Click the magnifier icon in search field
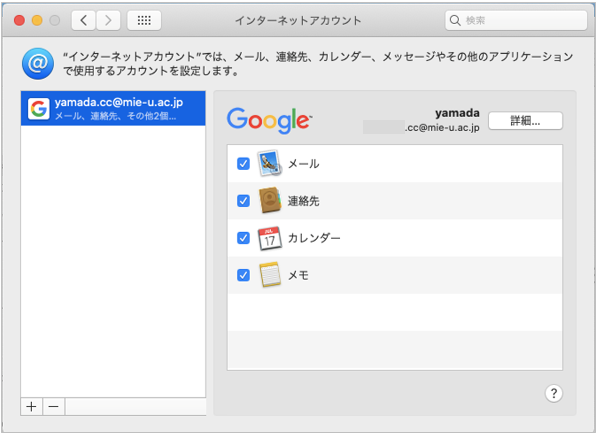597x434 pixels. coord(455,20)
